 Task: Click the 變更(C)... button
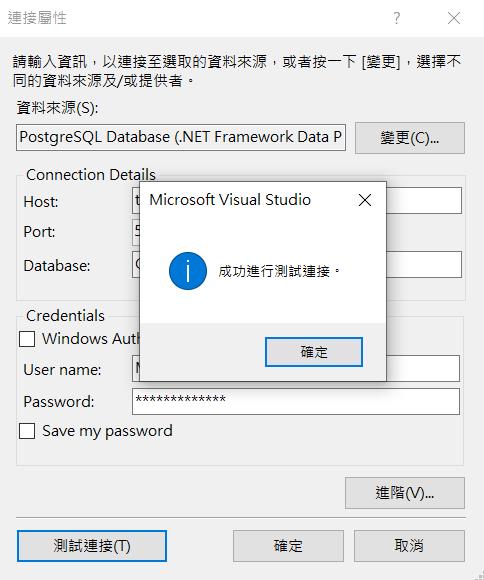[x=410, y=138]
